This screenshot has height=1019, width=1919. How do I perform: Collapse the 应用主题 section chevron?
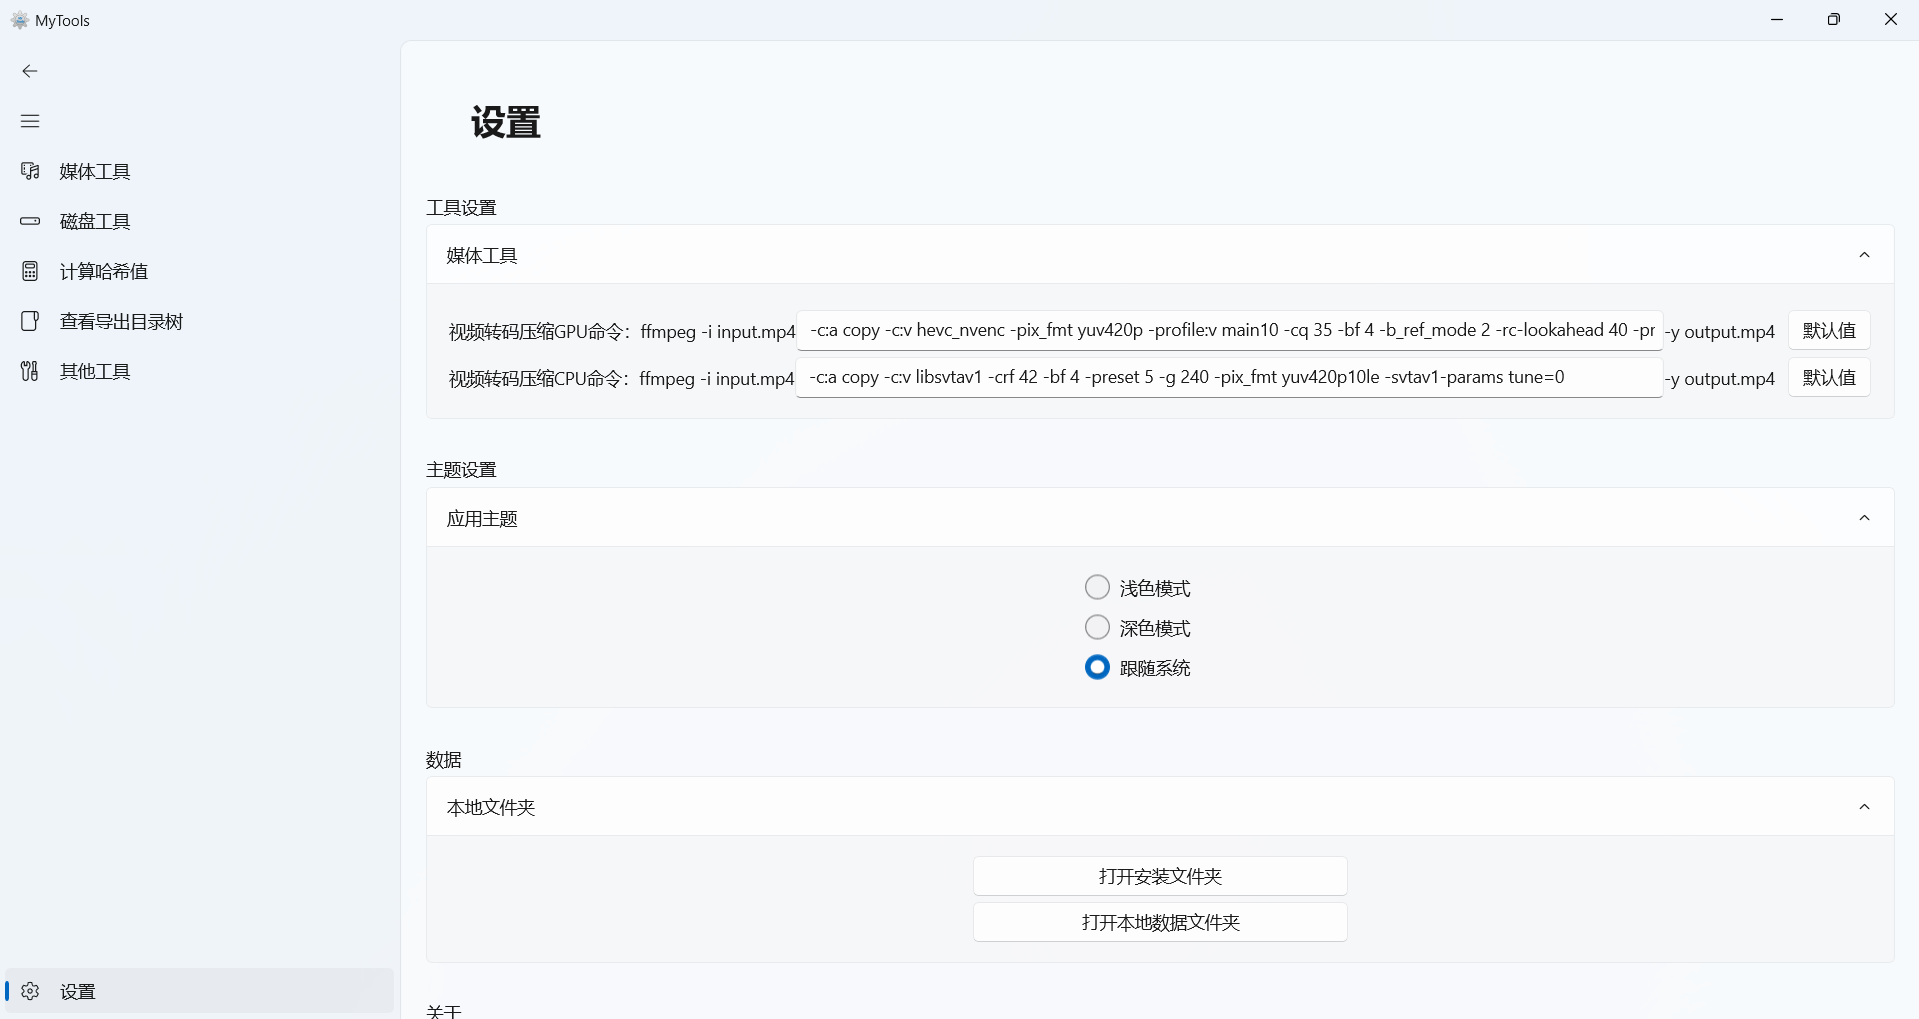pyautogui.click(x=1864, y=518)
